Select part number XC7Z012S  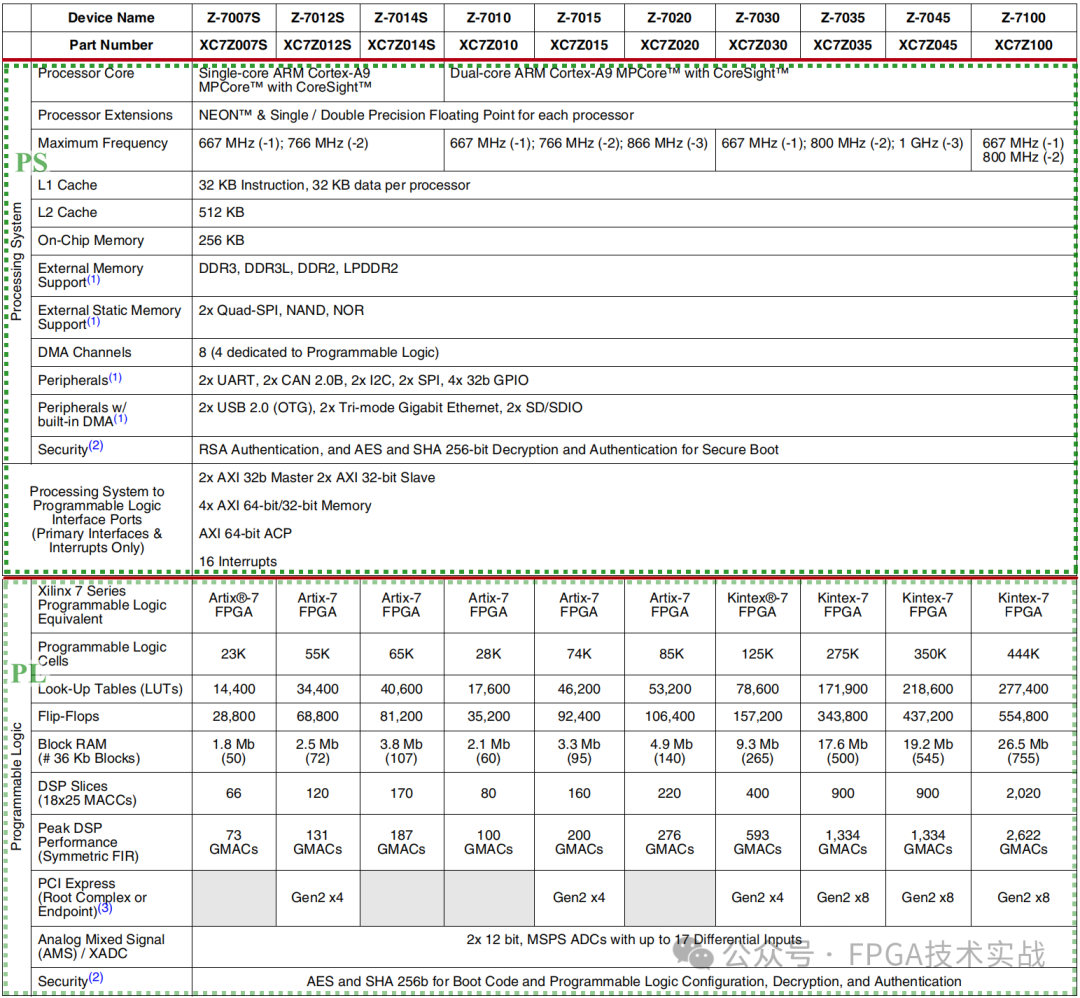point(318,45)
